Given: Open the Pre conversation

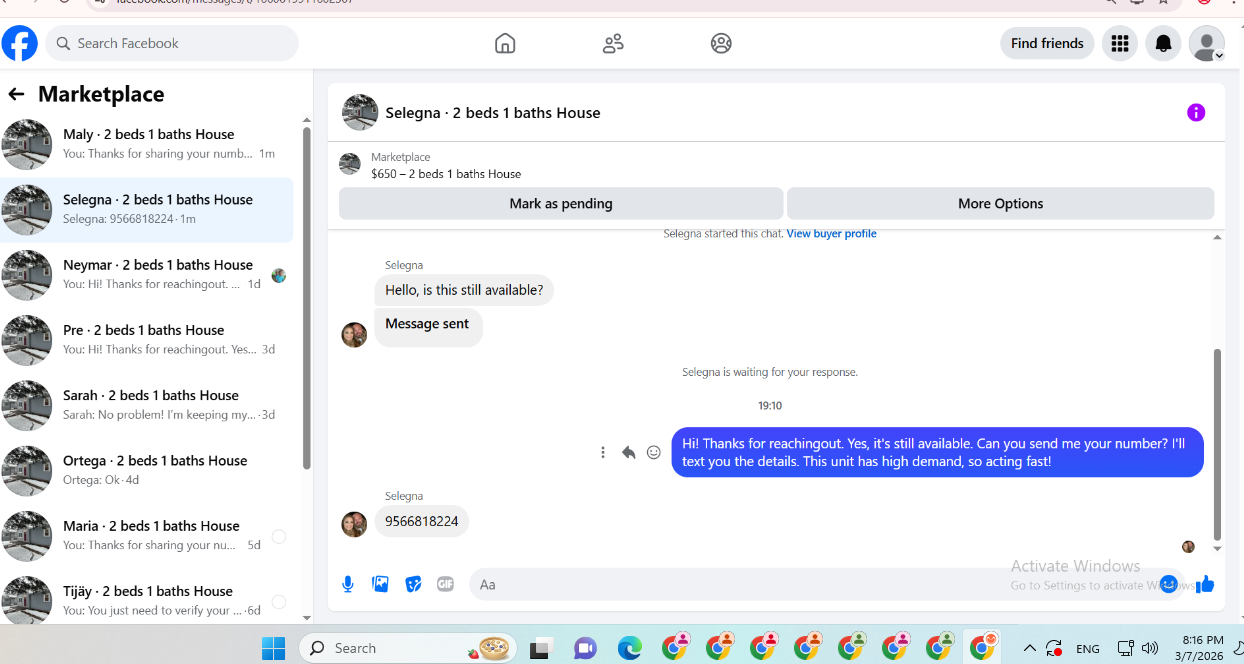Looking at the screenshot, I should click(148, 340).
